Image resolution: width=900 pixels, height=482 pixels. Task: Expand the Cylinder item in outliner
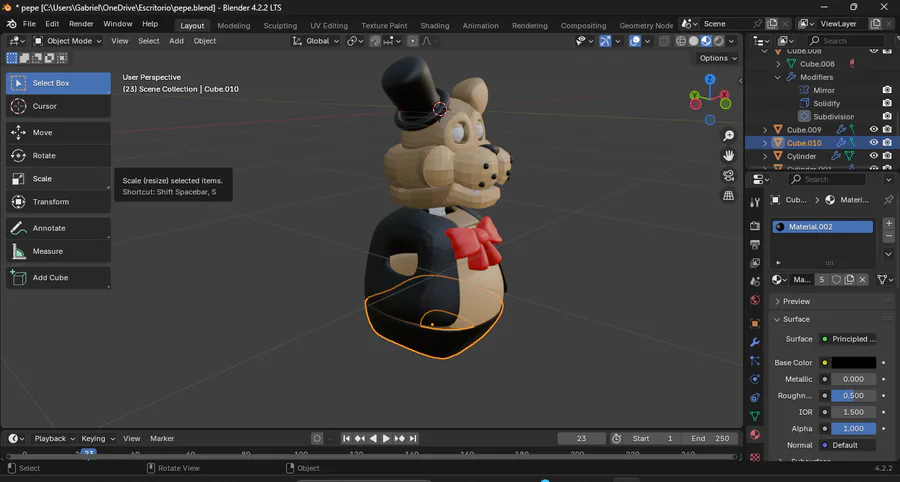tap(765, 156)
